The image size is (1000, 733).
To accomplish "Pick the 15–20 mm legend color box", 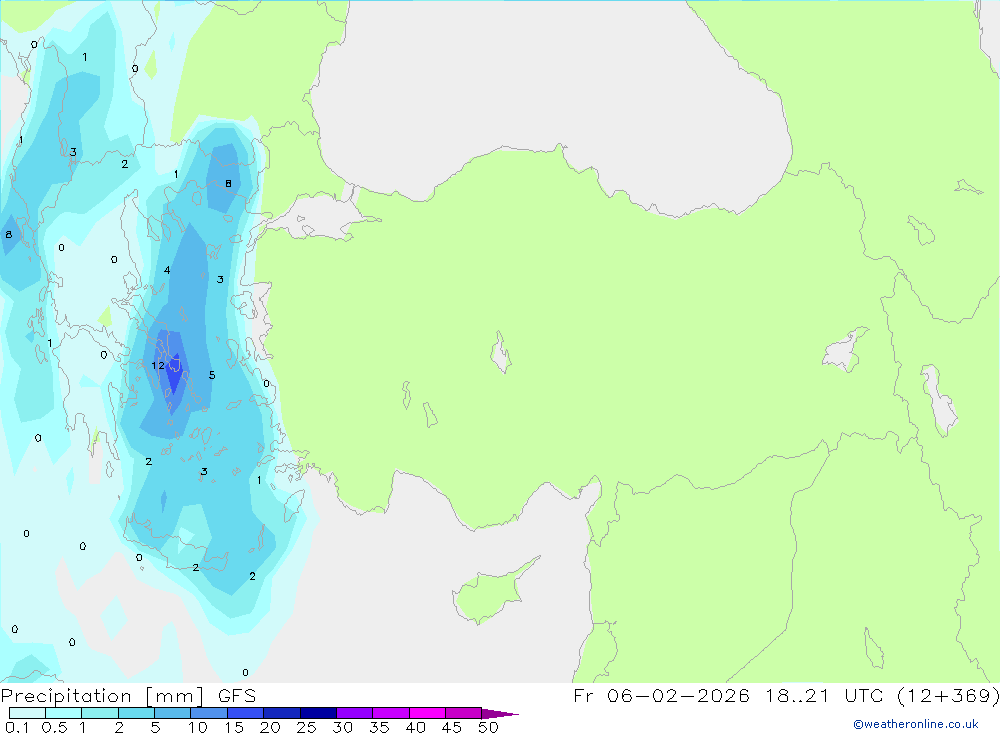I will tap(246, 713).
